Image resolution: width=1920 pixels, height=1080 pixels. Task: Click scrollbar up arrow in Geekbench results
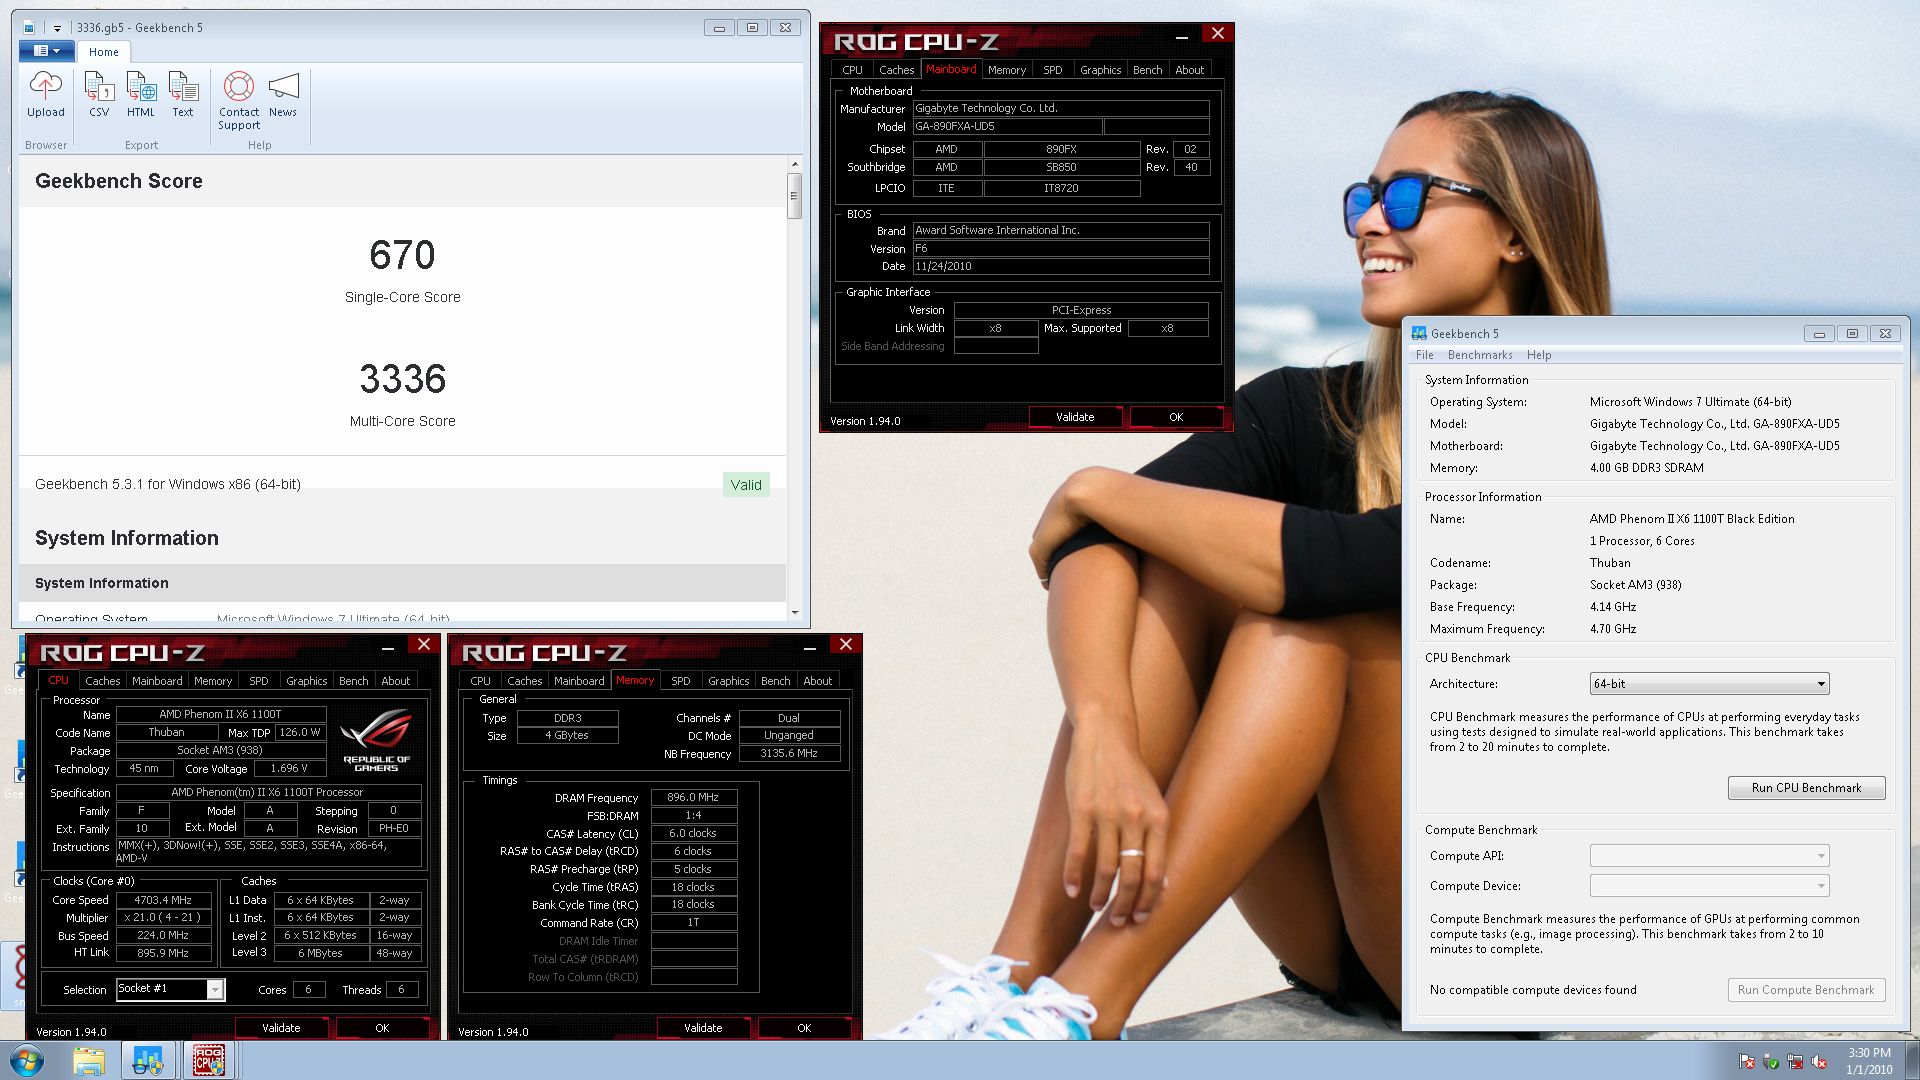click(795, 164)
